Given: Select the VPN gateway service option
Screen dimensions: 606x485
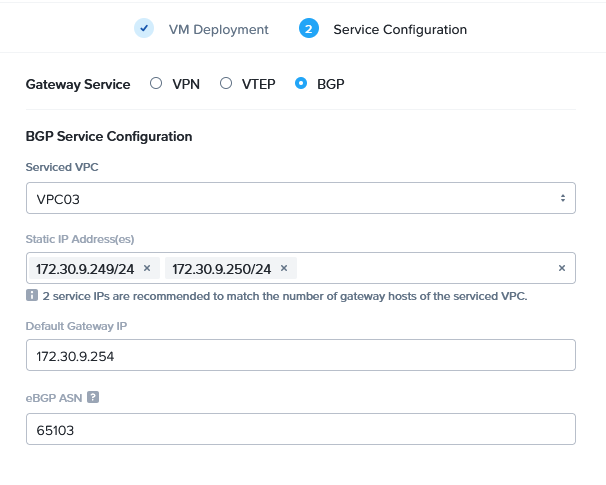Looking at the screenshot, I should point(156,84).
